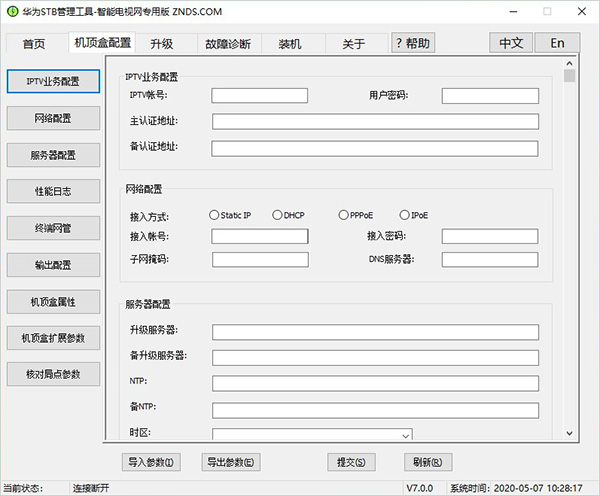Open 网络配置 sidebar section

[53, 118]
